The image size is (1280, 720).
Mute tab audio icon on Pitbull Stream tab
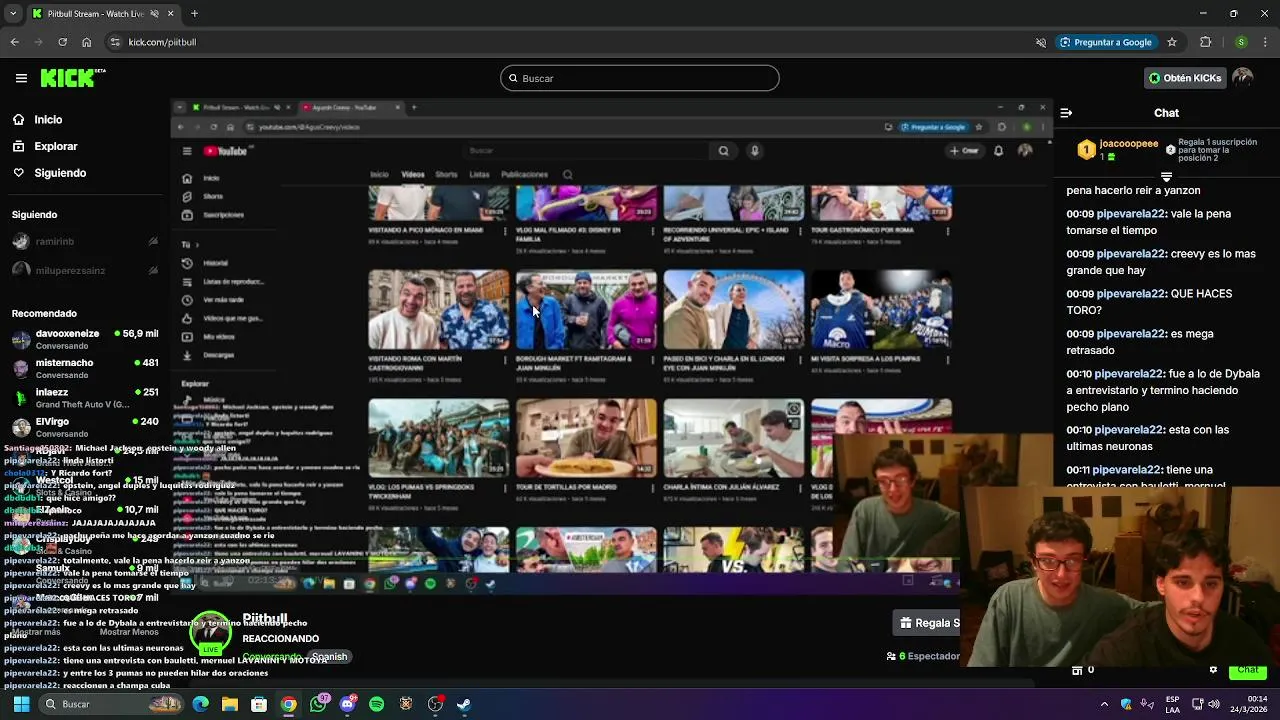155,14
